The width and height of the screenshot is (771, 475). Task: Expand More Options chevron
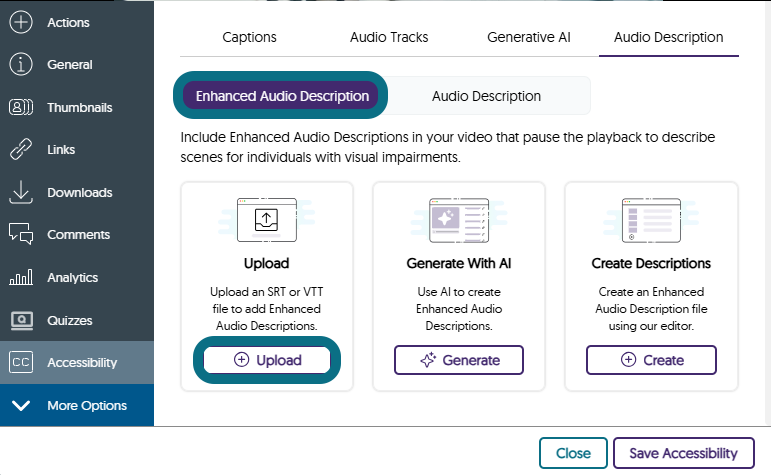click(x=21, y=406)
